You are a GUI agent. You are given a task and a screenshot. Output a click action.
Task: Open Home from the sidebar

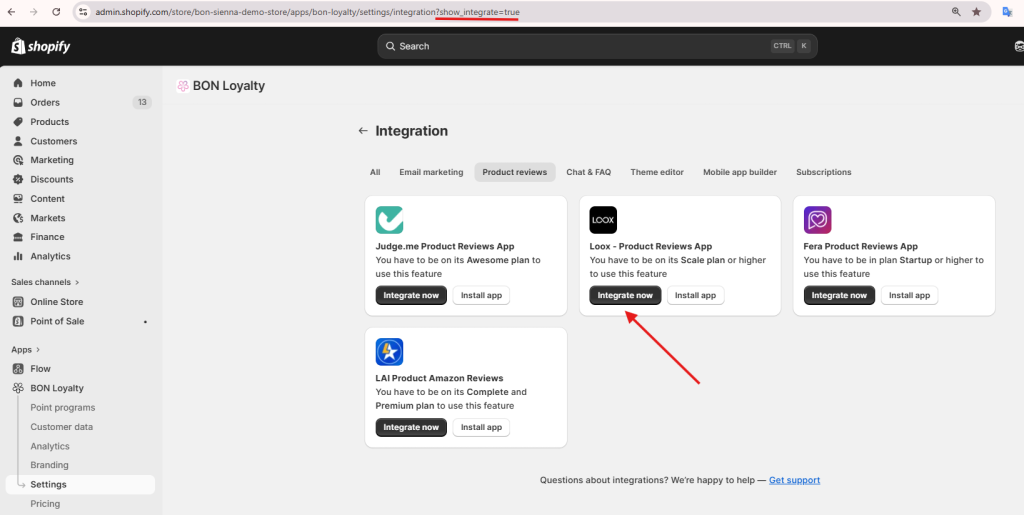click(x=43, y=83)
